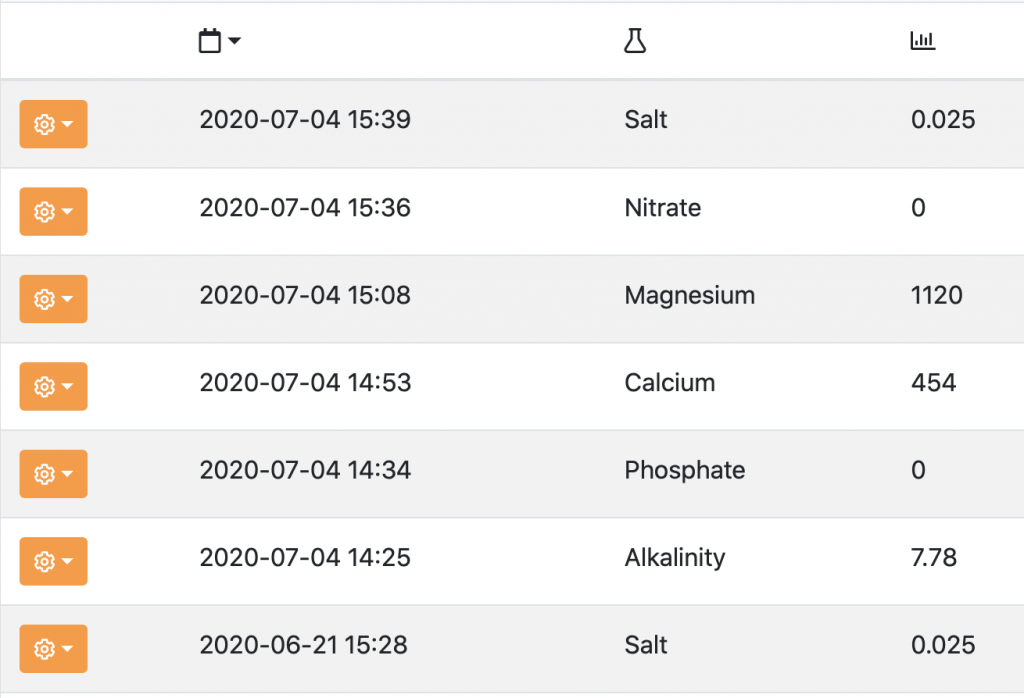
Task: Open the gear menu for the Calcium row
Action: pyautogui.click(x=53, y=386)
